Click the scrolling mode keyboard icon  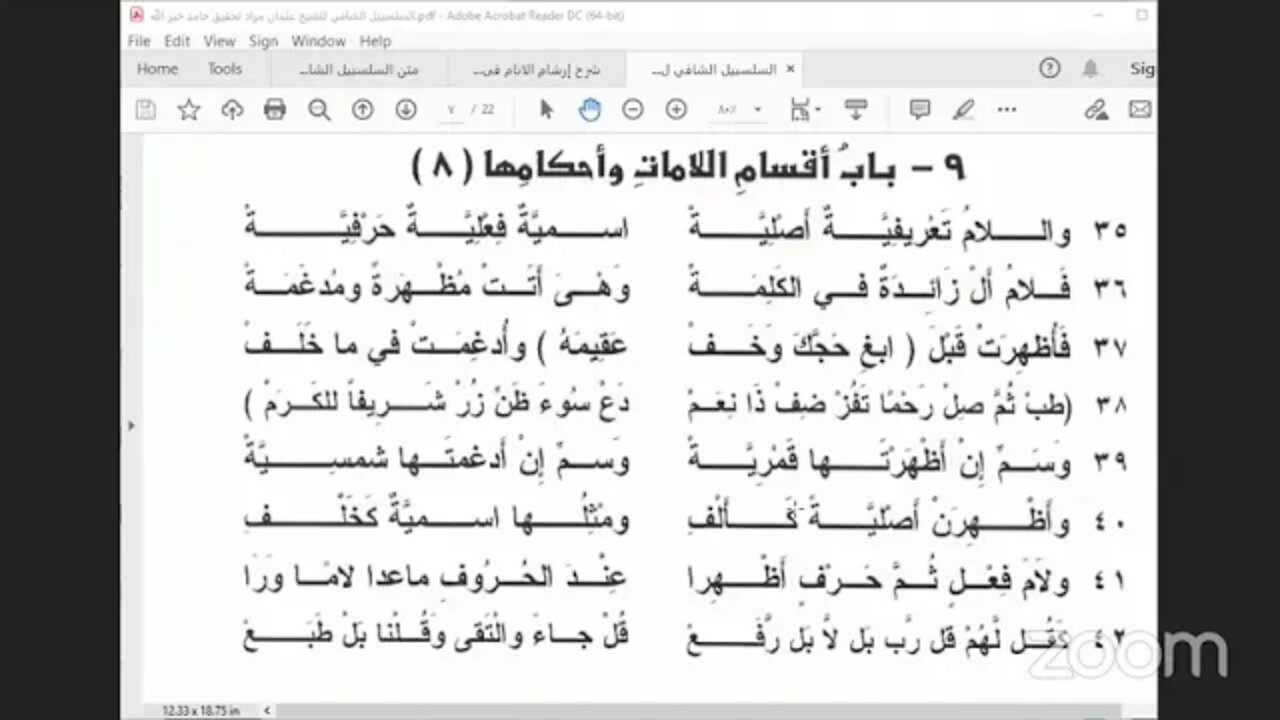click(855, 110)
